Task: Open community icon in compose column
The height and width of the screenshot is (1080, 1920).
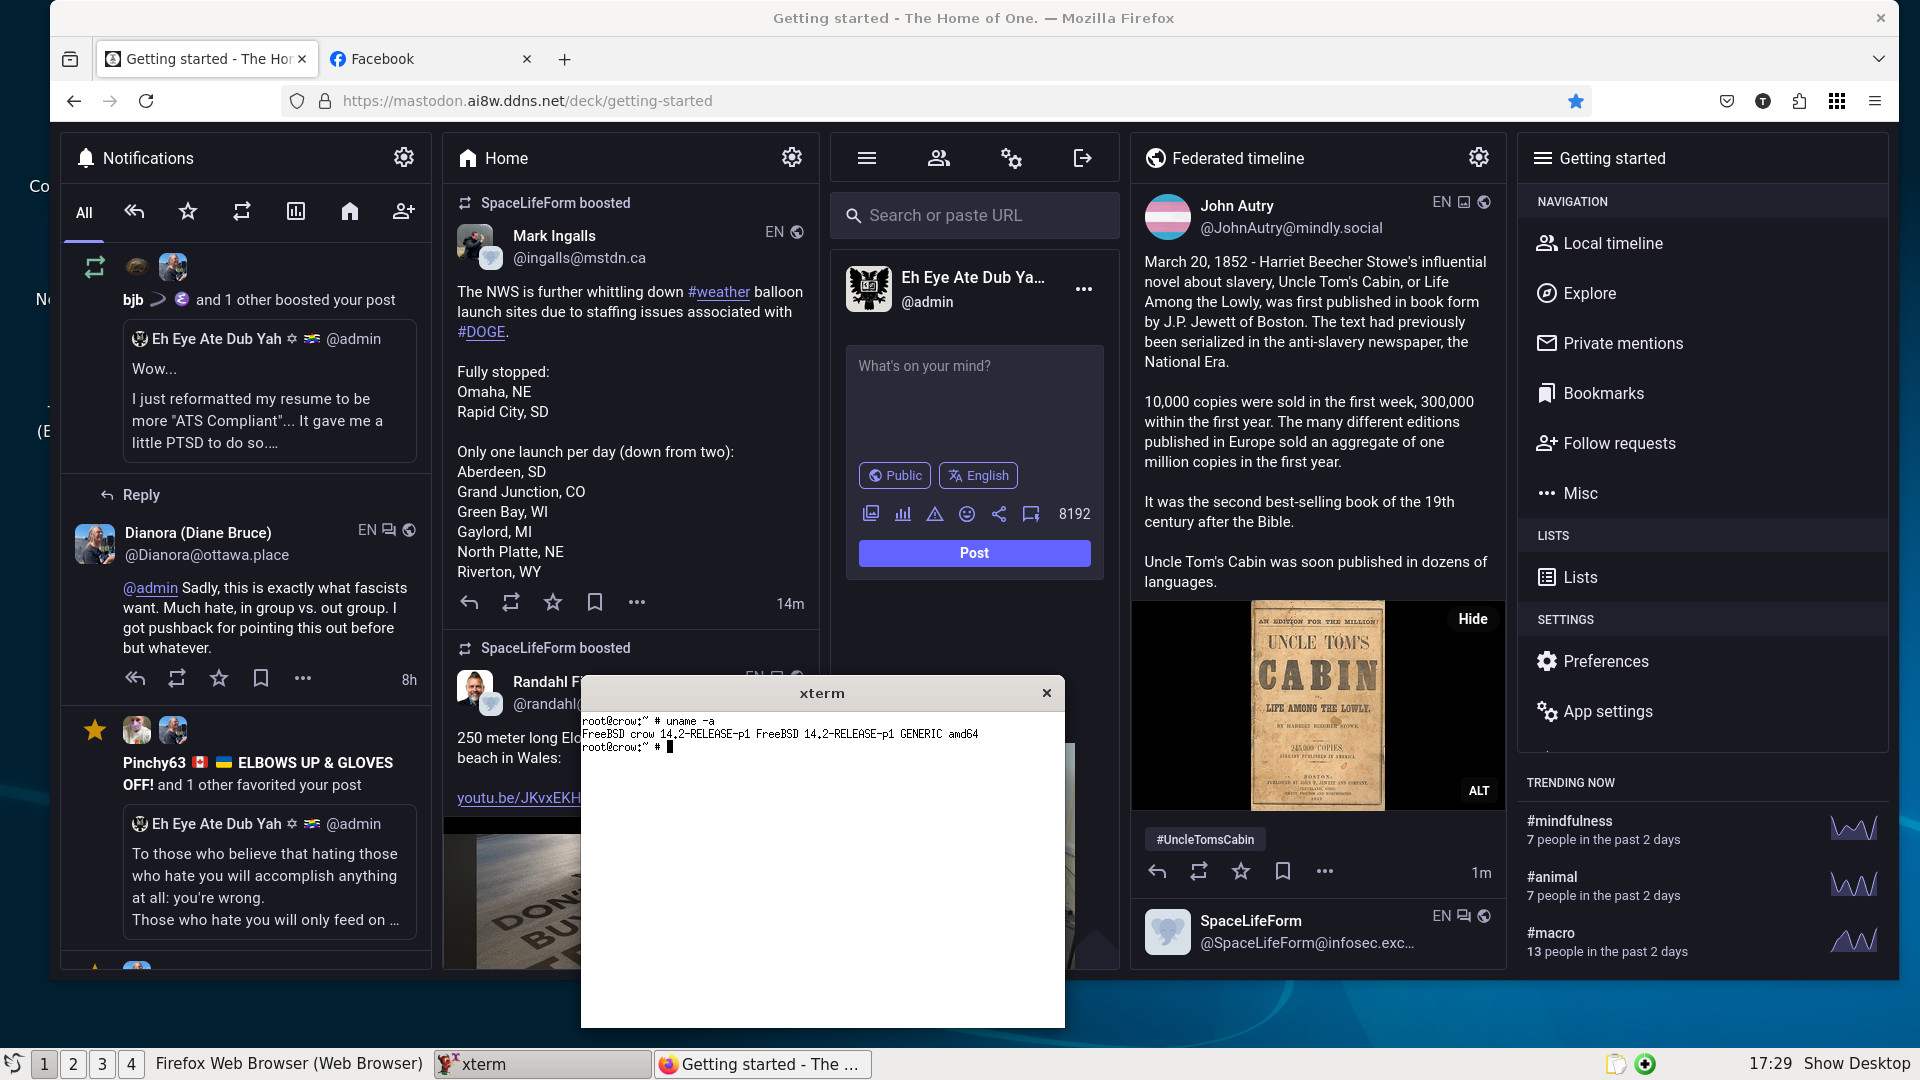Action: pos(939,158)
